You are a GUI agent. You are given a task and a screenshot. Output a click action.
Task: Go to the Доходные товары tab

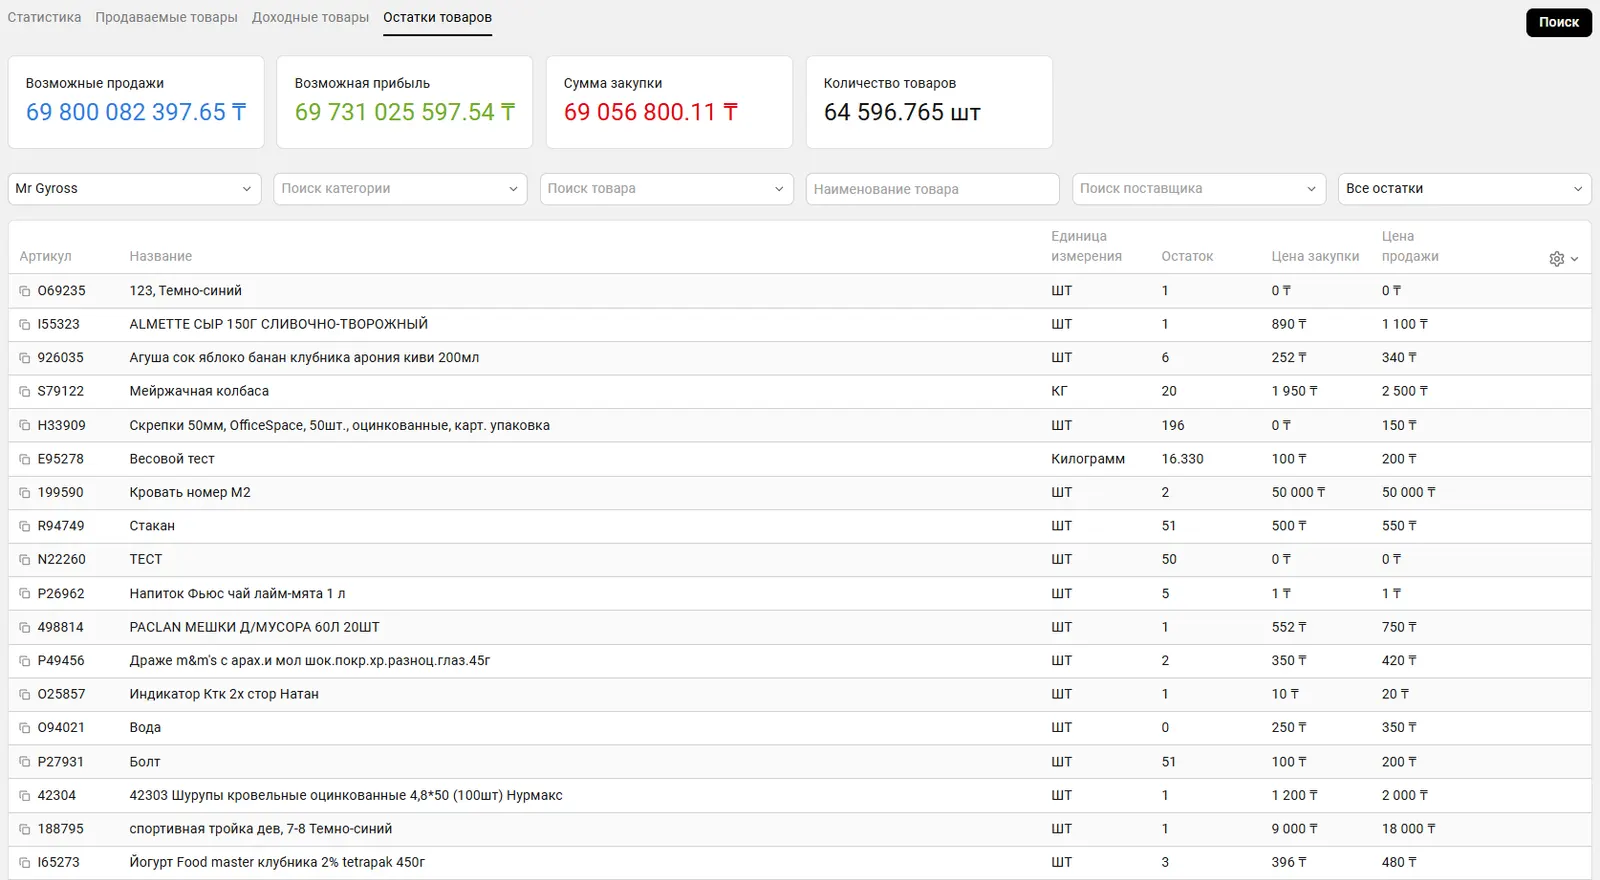[310, 18]
